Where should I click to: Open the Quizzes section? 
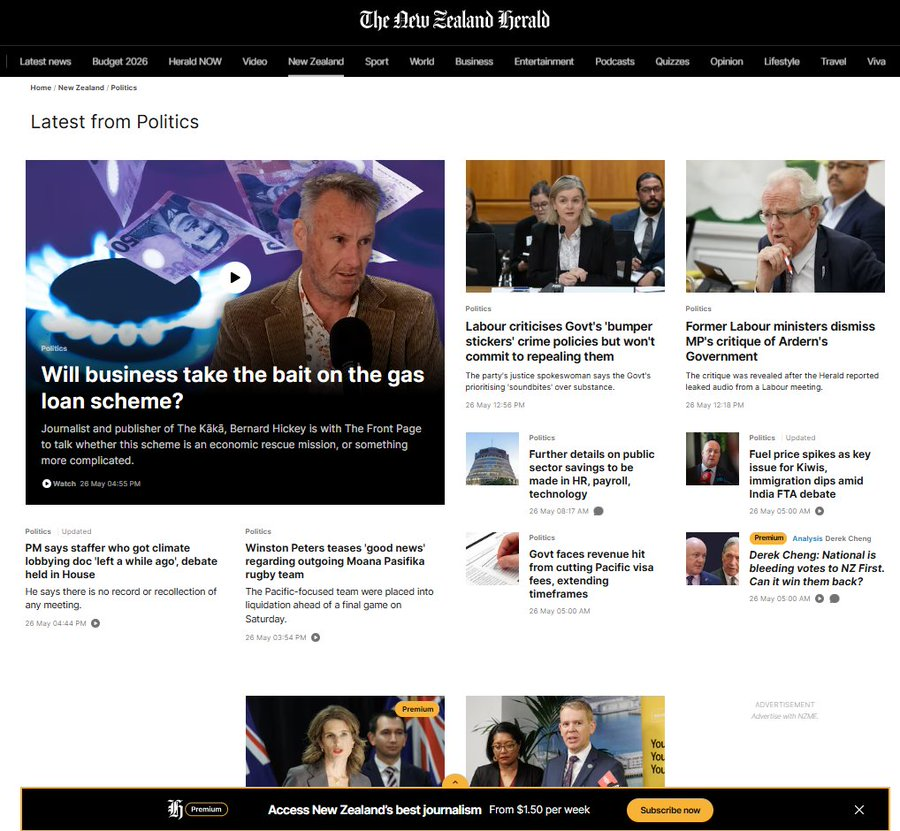pos(672,61)
